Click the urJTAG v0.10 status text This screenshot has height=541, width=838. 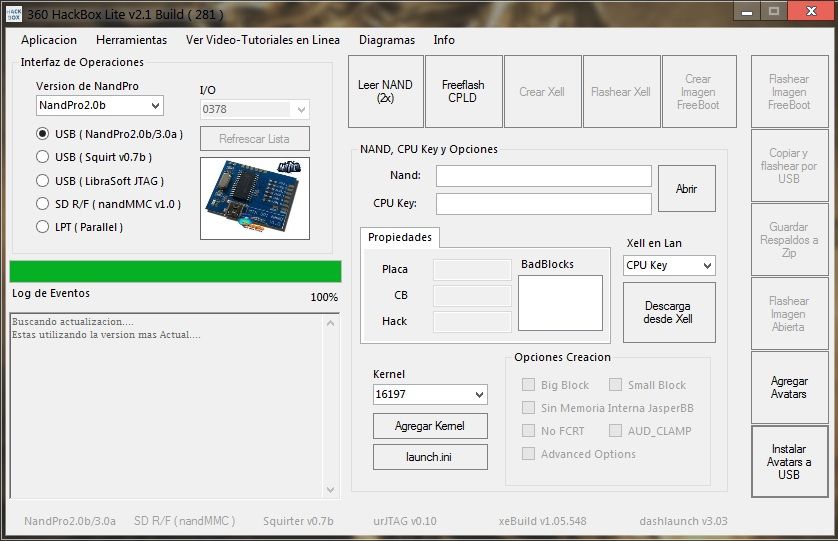pyautogui.click(x=405, y=521)
